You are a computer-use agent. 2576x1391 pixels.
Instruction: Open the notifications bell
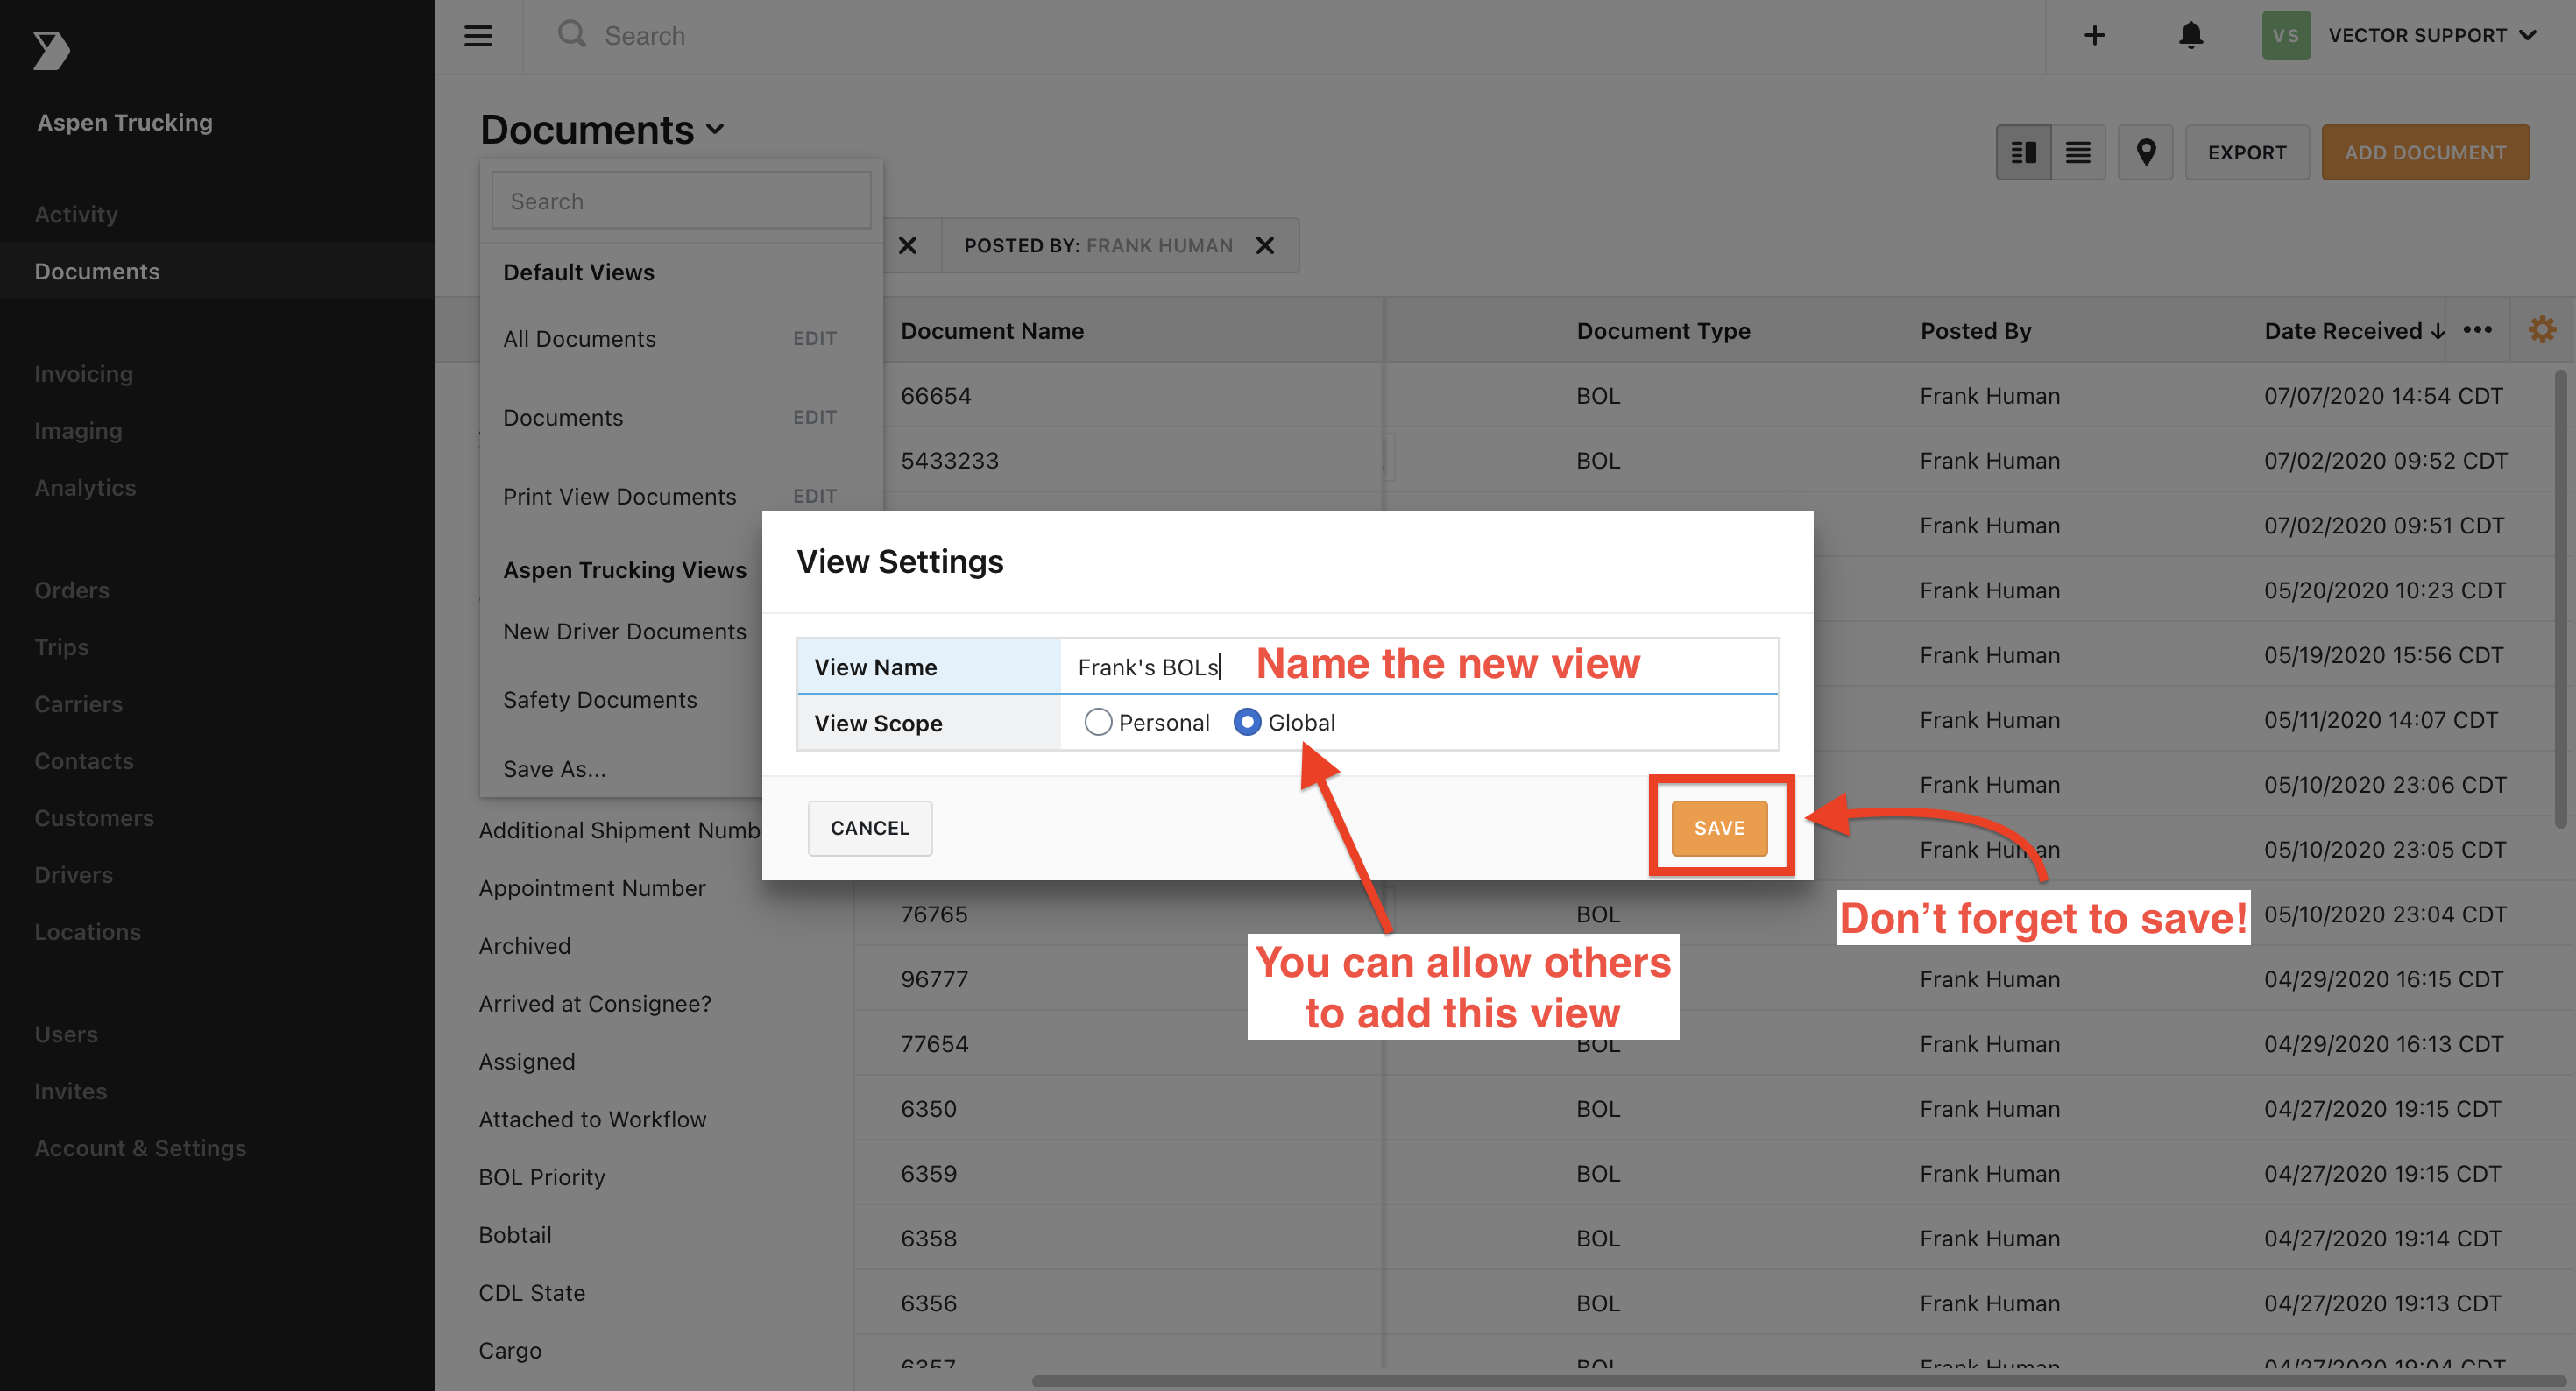point(2190,36)
